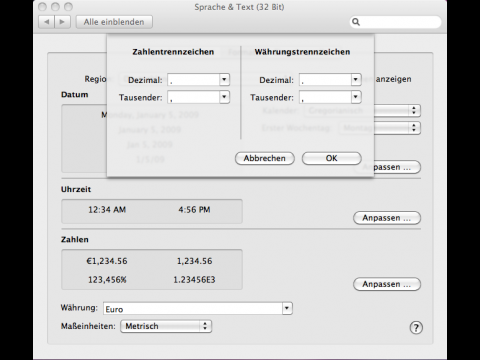This screenshot has width=480, height=360.
Task: Open the Erster Wochentag popup
Action: 380,128
